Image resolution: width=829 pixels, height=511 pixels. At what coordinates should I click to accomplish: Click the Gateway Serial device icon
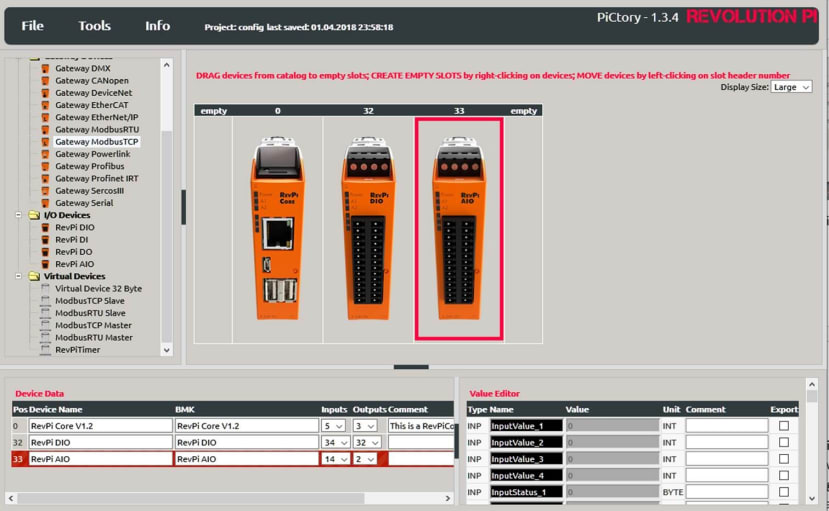(x=45, y=203)
